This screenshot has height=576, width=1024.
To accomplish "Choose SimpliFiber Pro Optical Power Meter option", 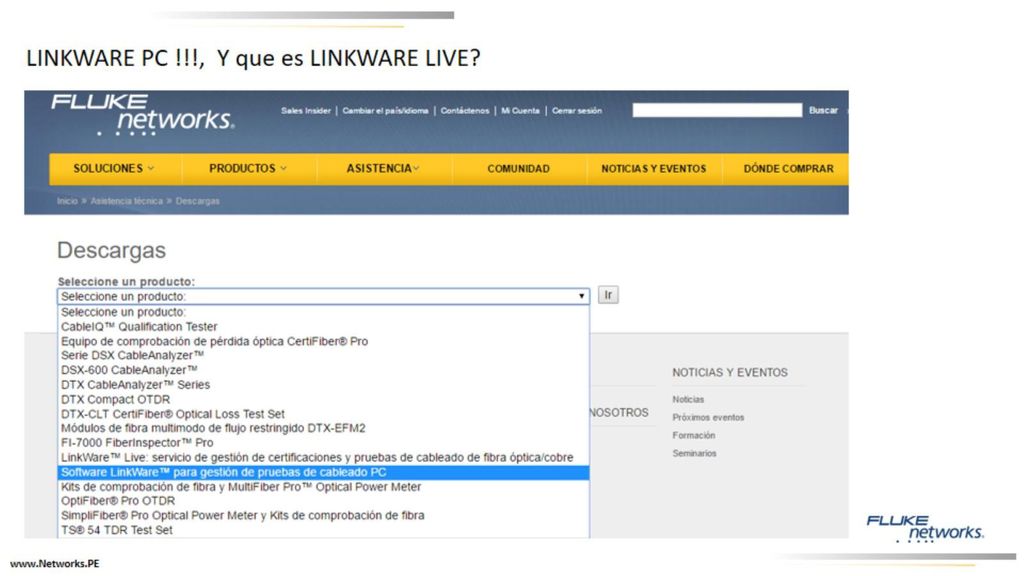I will coord(323,515).
